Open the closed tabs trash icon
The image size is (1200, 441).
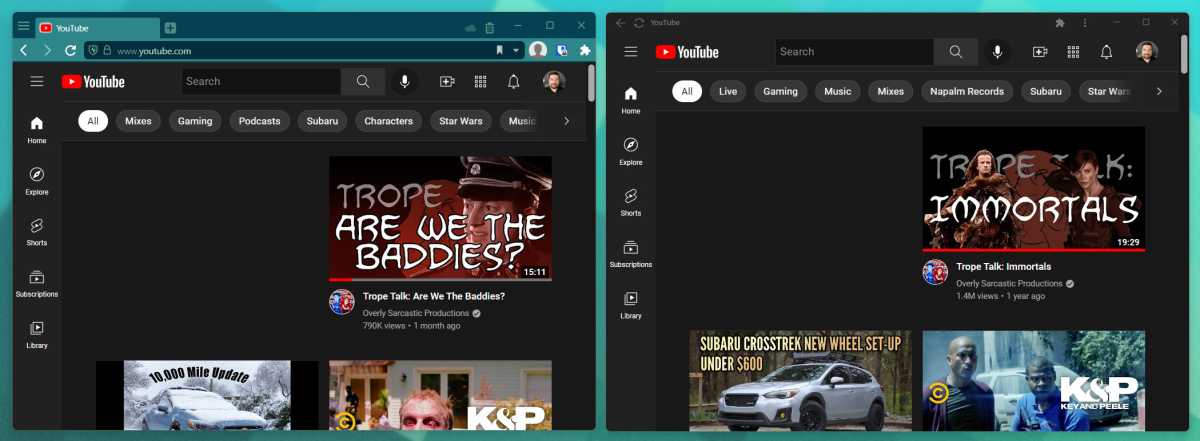pyautogui.click(x=489, y=27)
